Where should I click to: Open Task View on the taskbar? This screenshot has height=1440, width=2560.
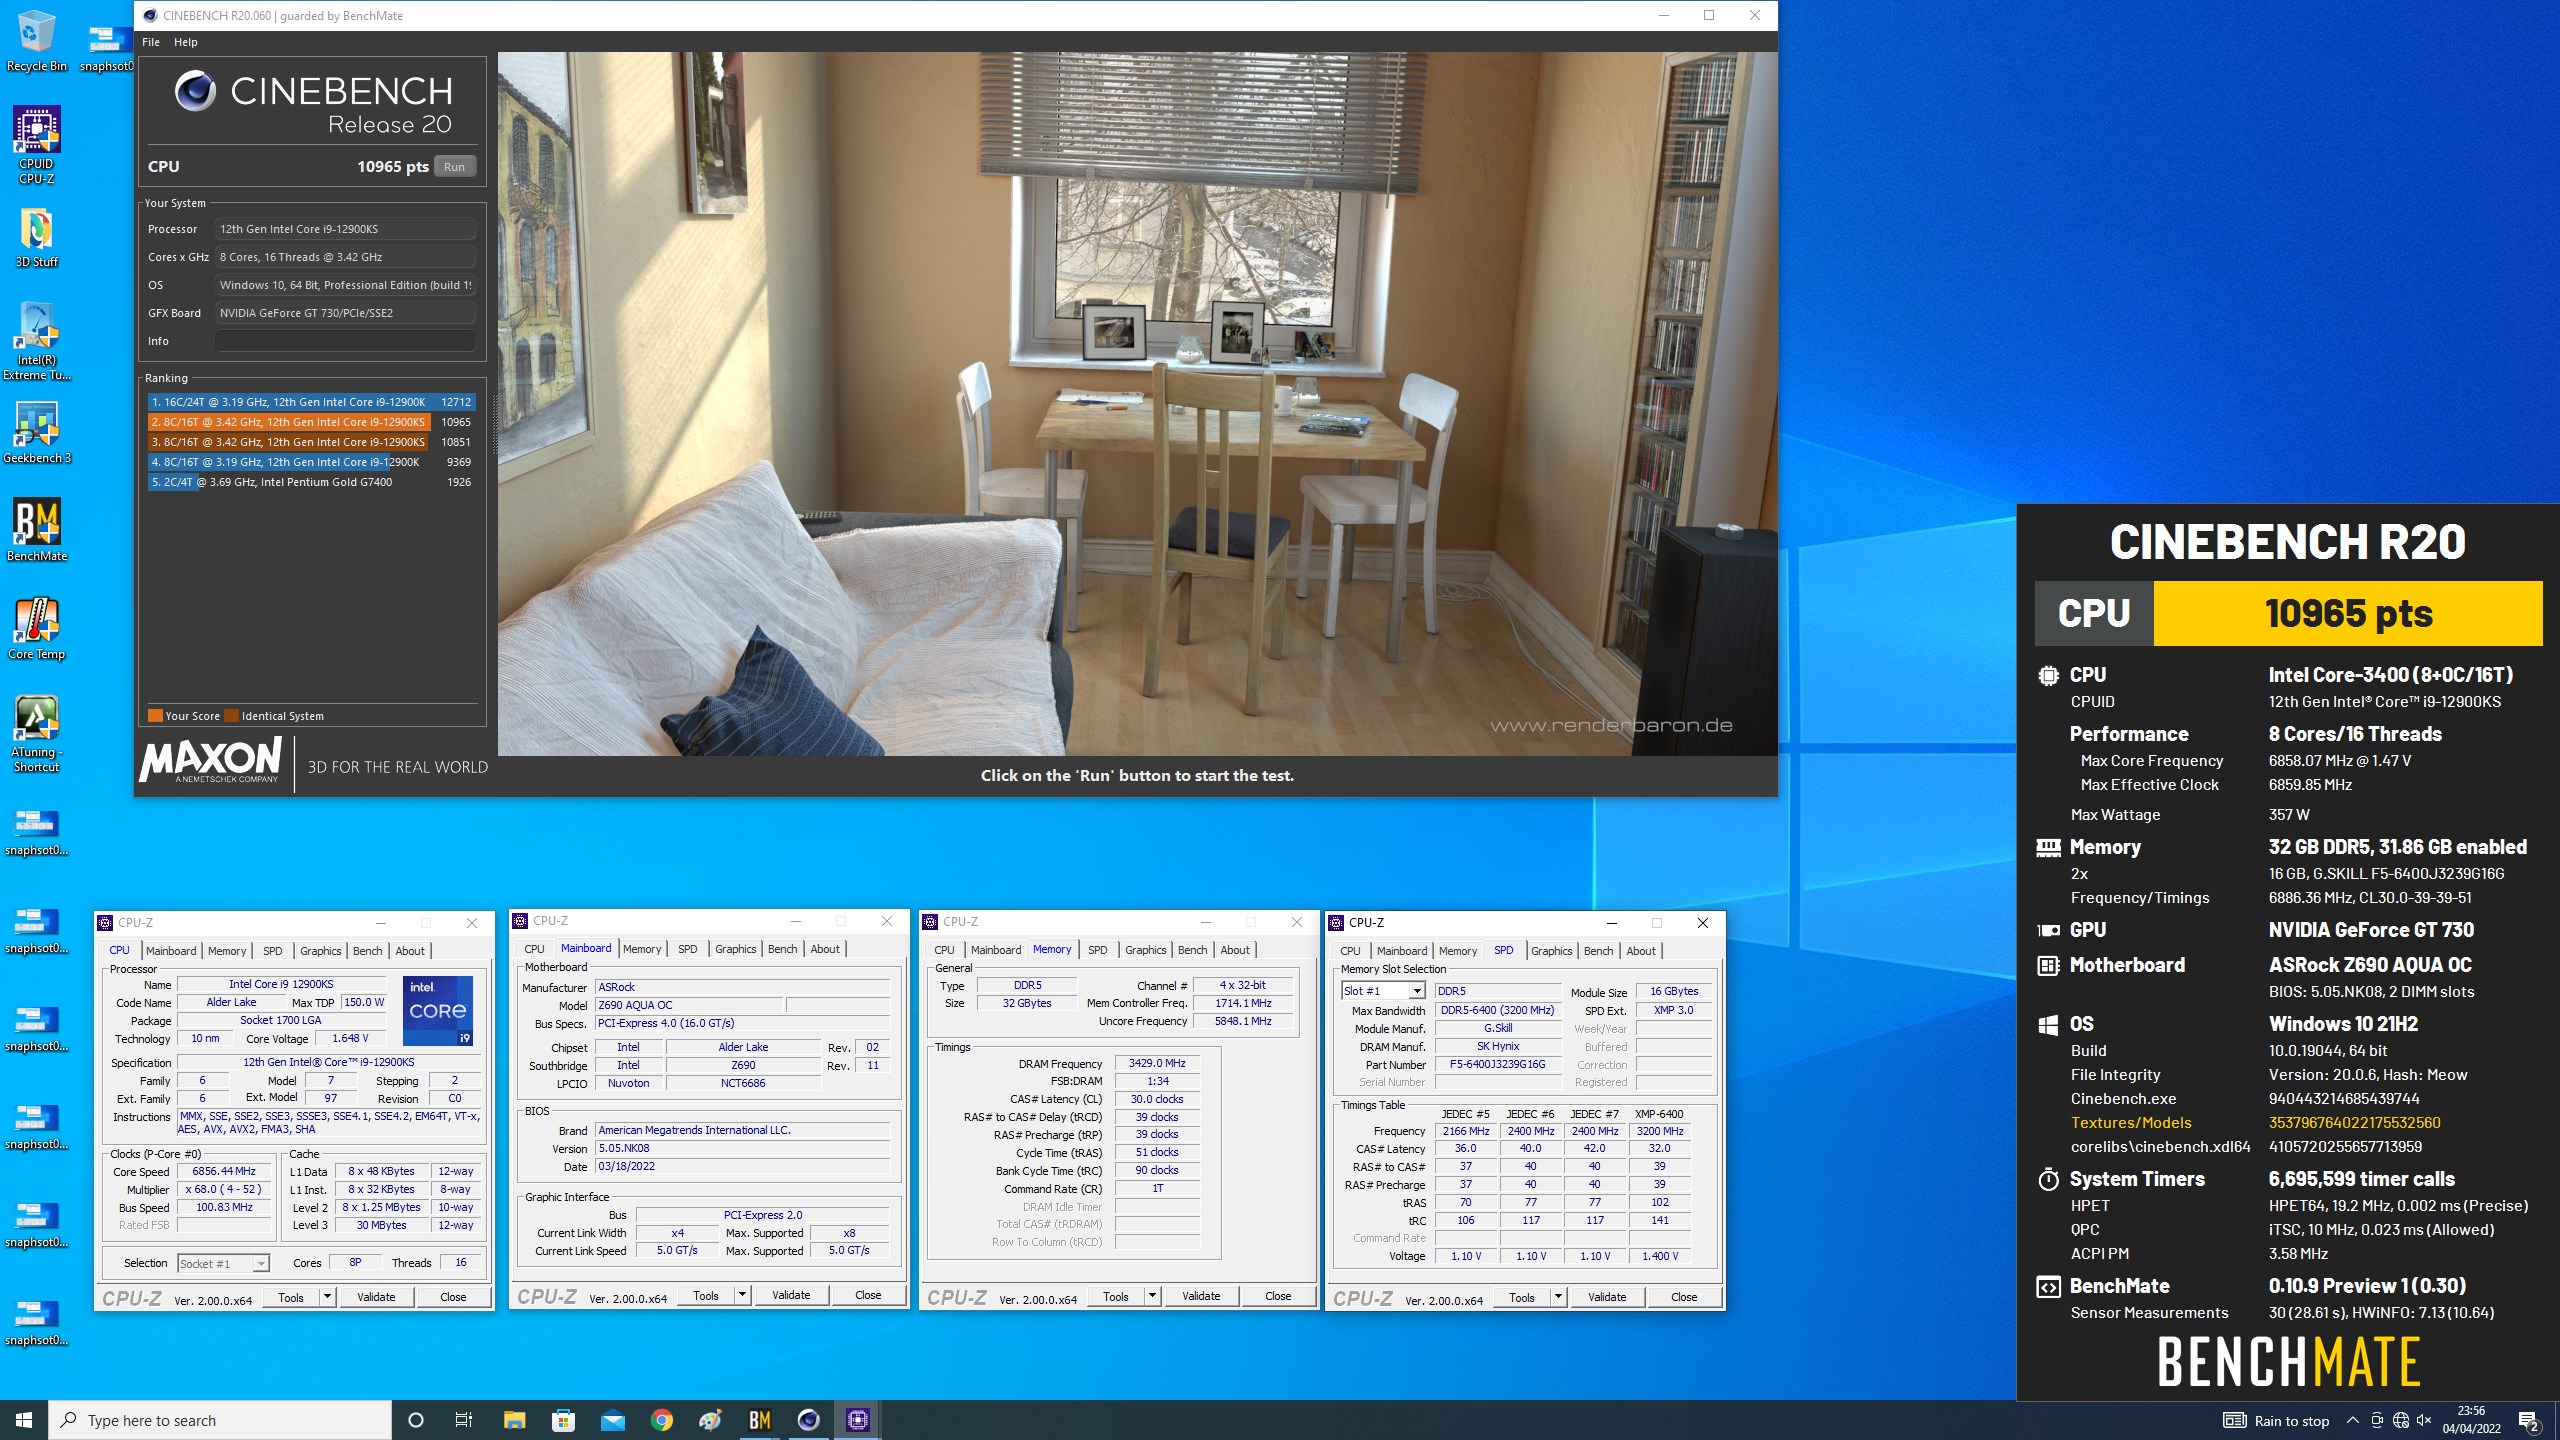[464, 1420]
